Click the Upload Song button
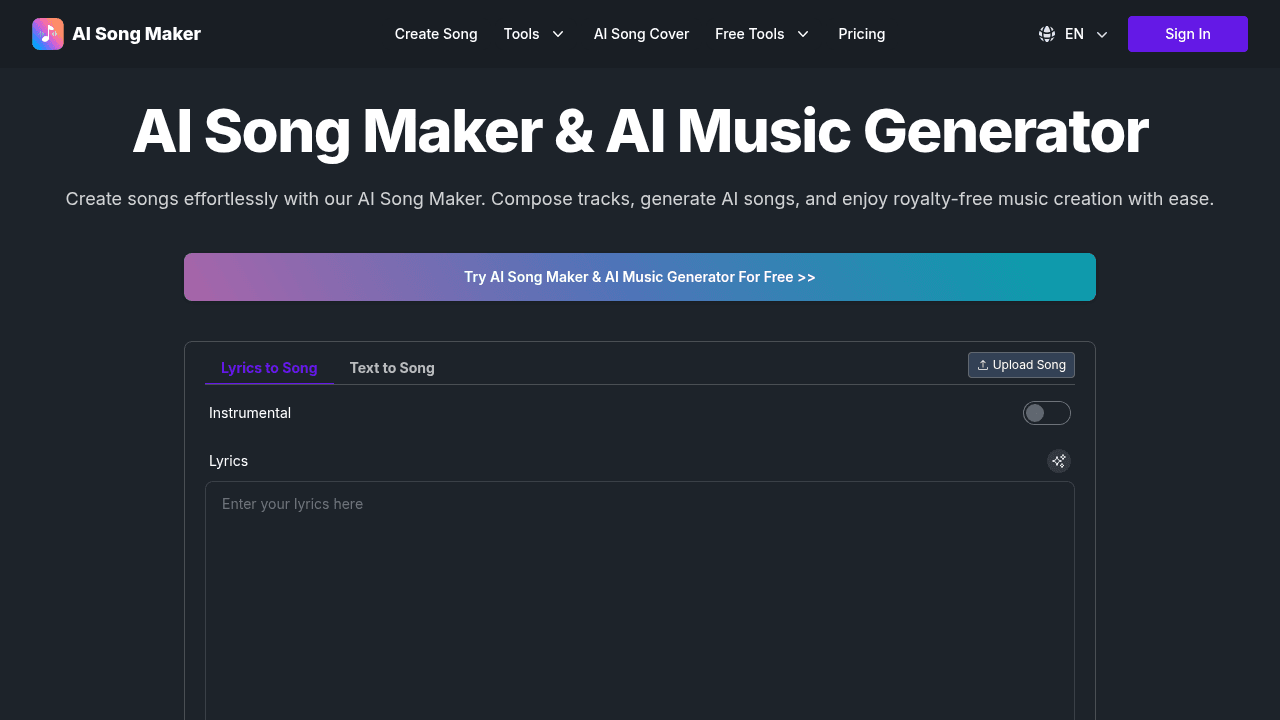Screen dimensions: 1280x720 pyautogui.click(x=1021, y=365)
